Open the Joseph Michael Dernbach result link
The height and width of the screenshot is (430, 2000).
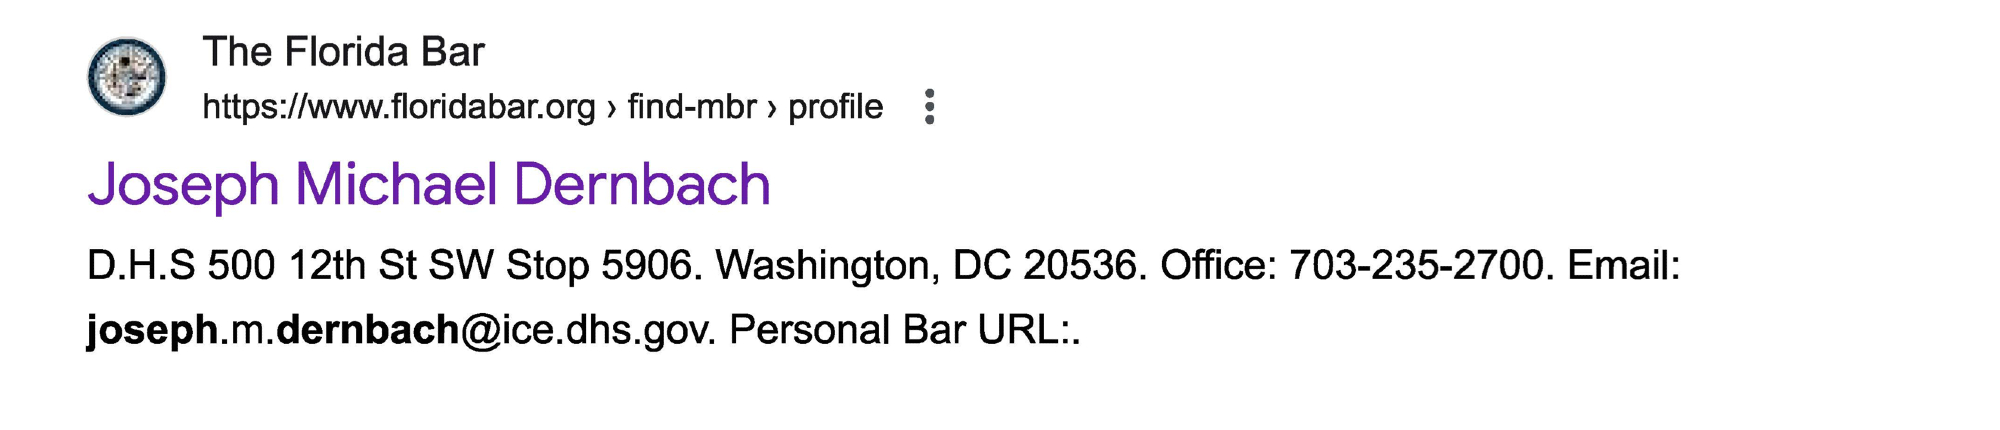[x=429, y=185]
